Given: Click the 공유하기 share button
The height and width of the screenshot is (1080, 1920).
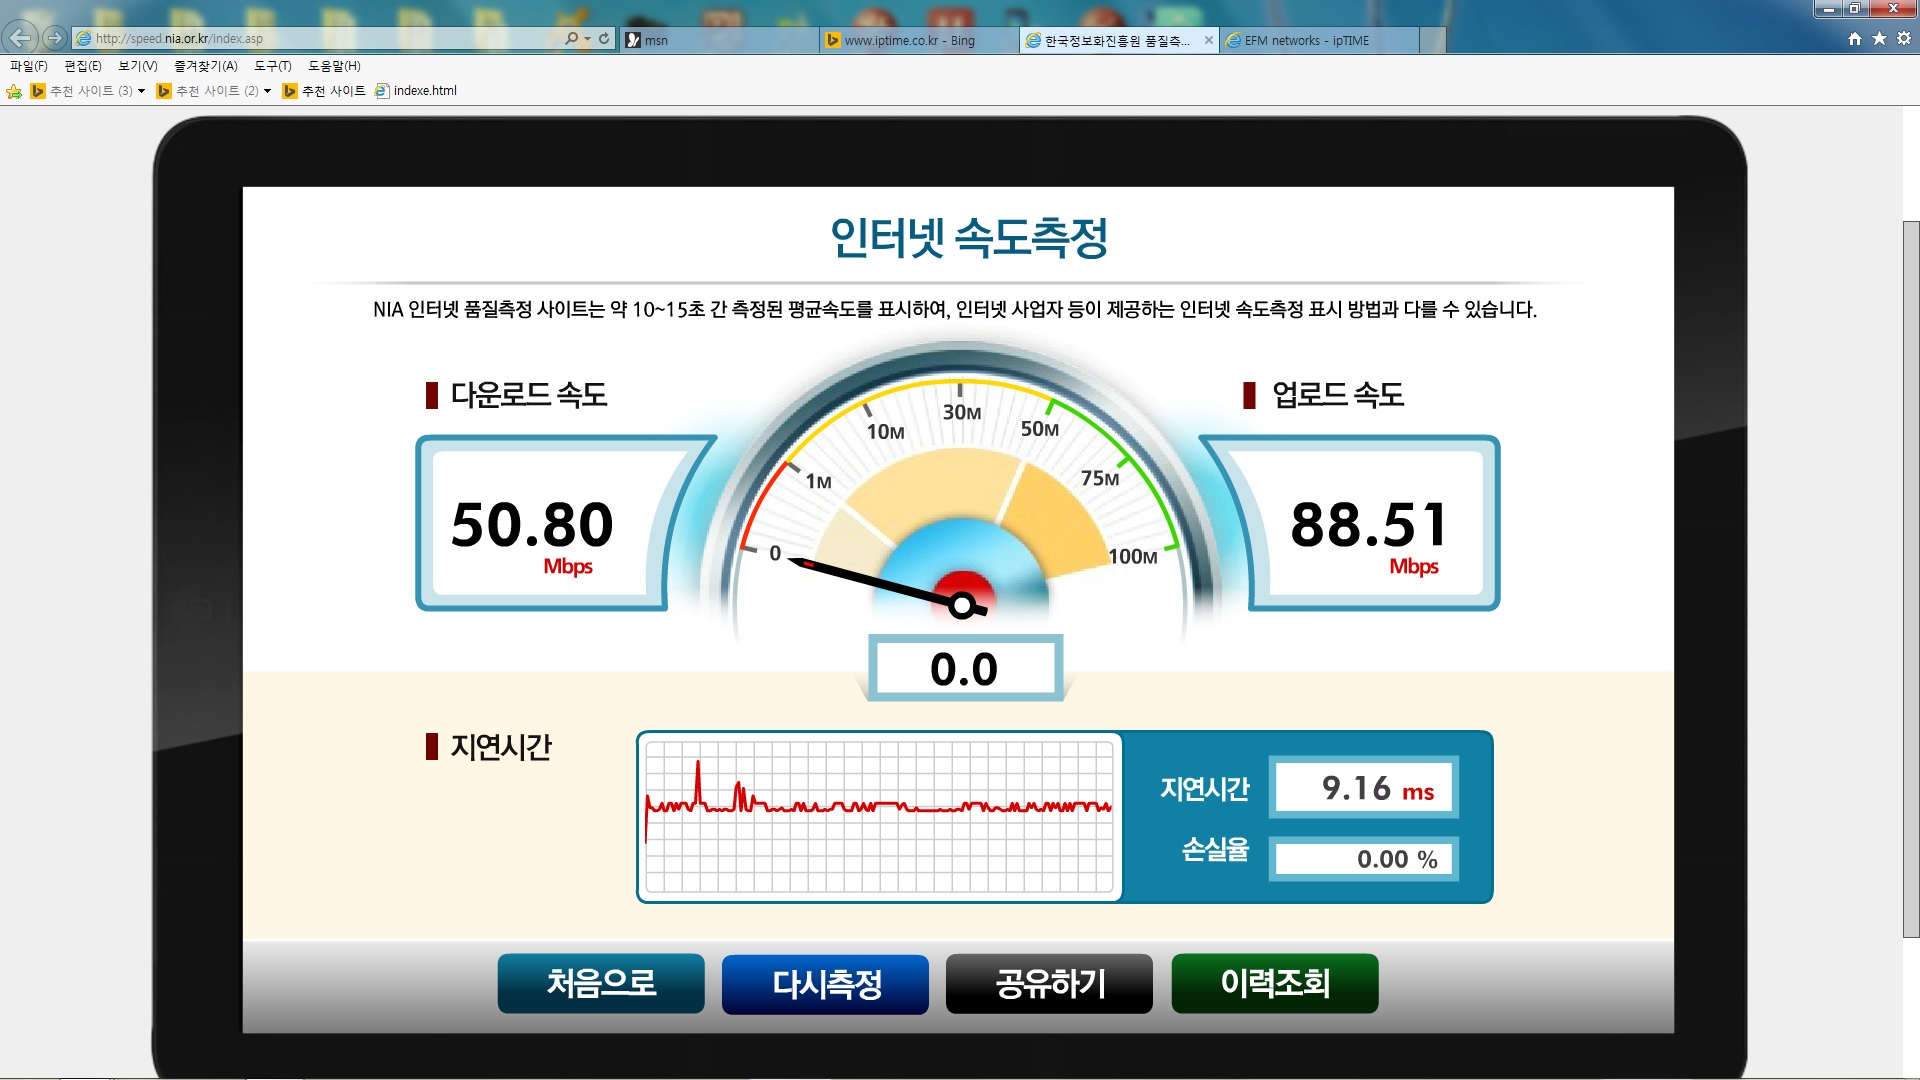Looking at the screenshot, I should click(1049, 983).
